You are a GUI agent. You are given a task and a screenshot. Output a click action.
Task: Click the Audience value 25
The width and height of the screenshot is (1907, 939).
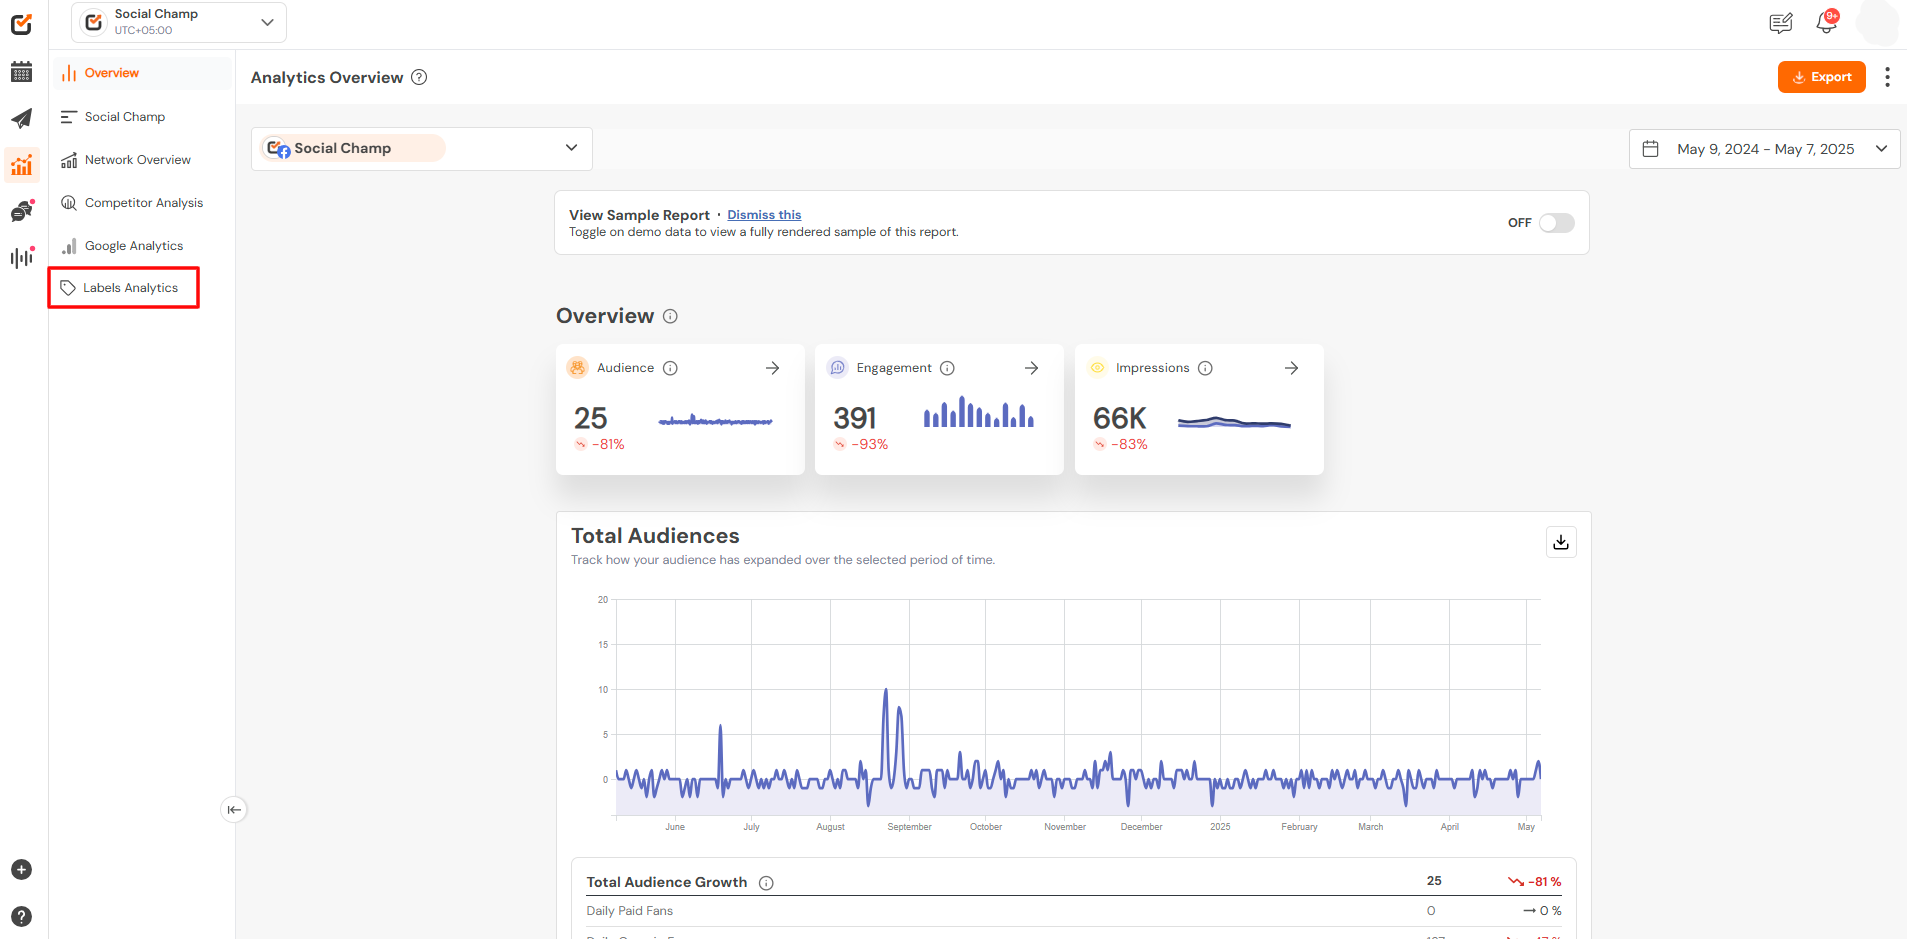point(590,418)
